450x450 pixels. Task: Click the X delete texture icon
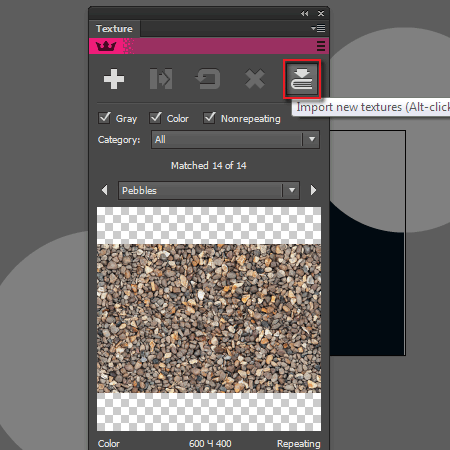(255, 79)
